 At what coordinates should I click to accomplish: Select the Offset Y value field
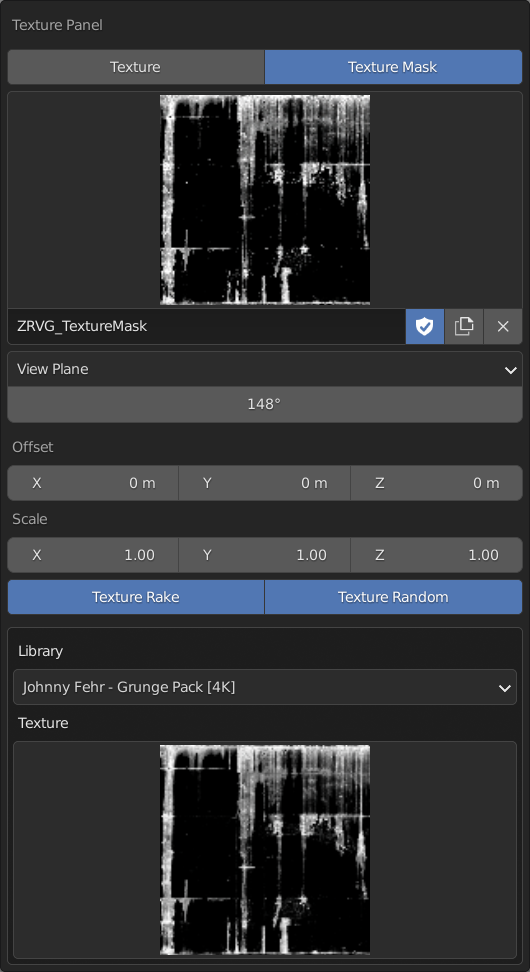coord(265,483)
